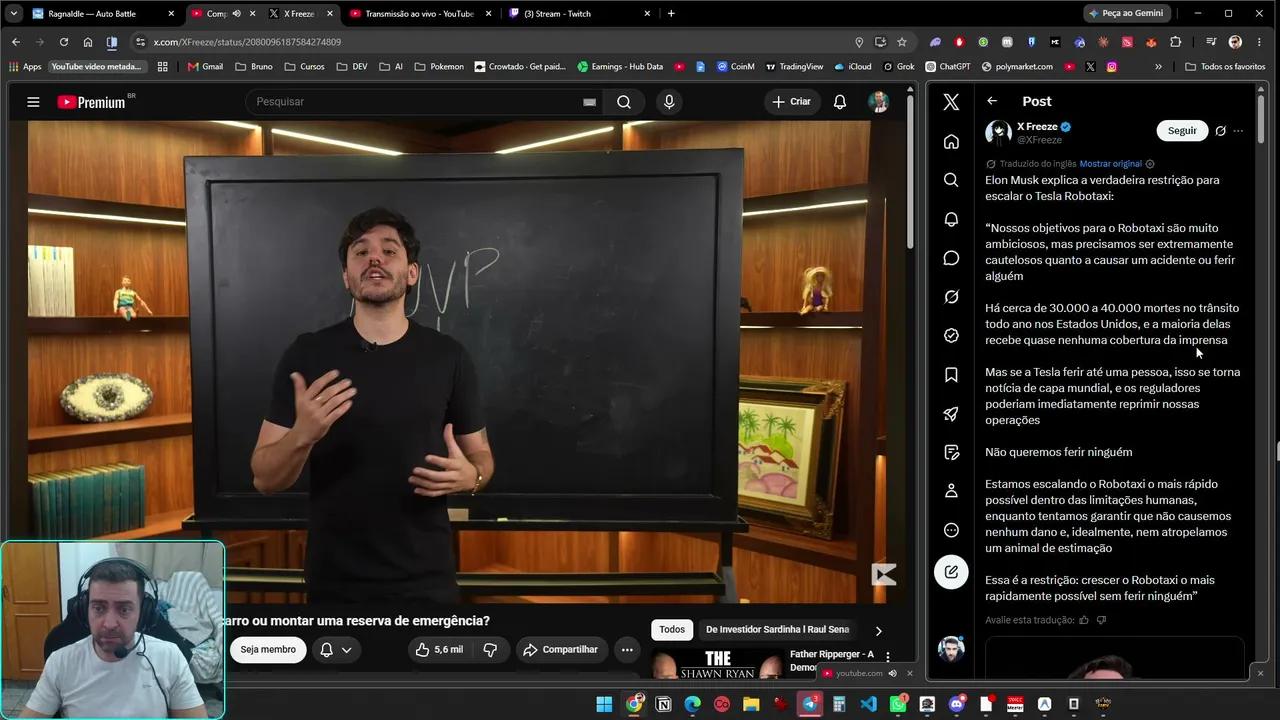Click Peça ao Gemini button
Screen dimensions: 1280x720
coord(1126,14)
